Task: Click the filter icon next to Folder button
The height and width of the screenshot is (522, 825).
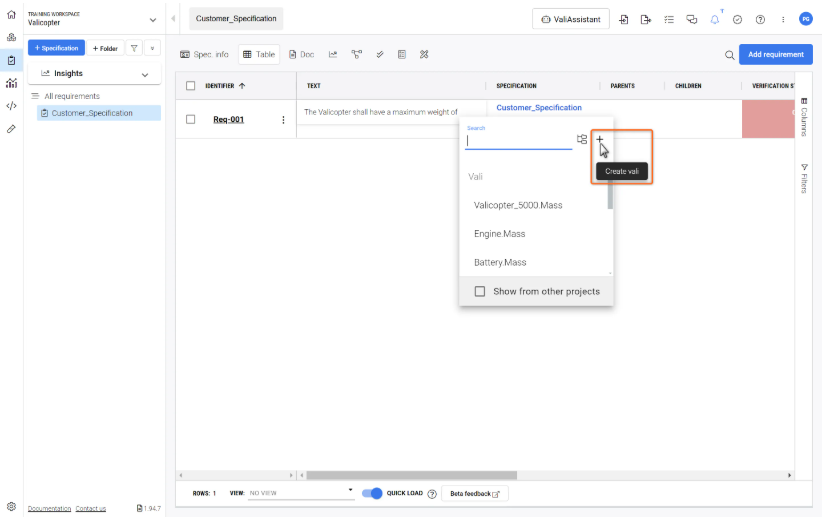Action: tap(134, 48)
